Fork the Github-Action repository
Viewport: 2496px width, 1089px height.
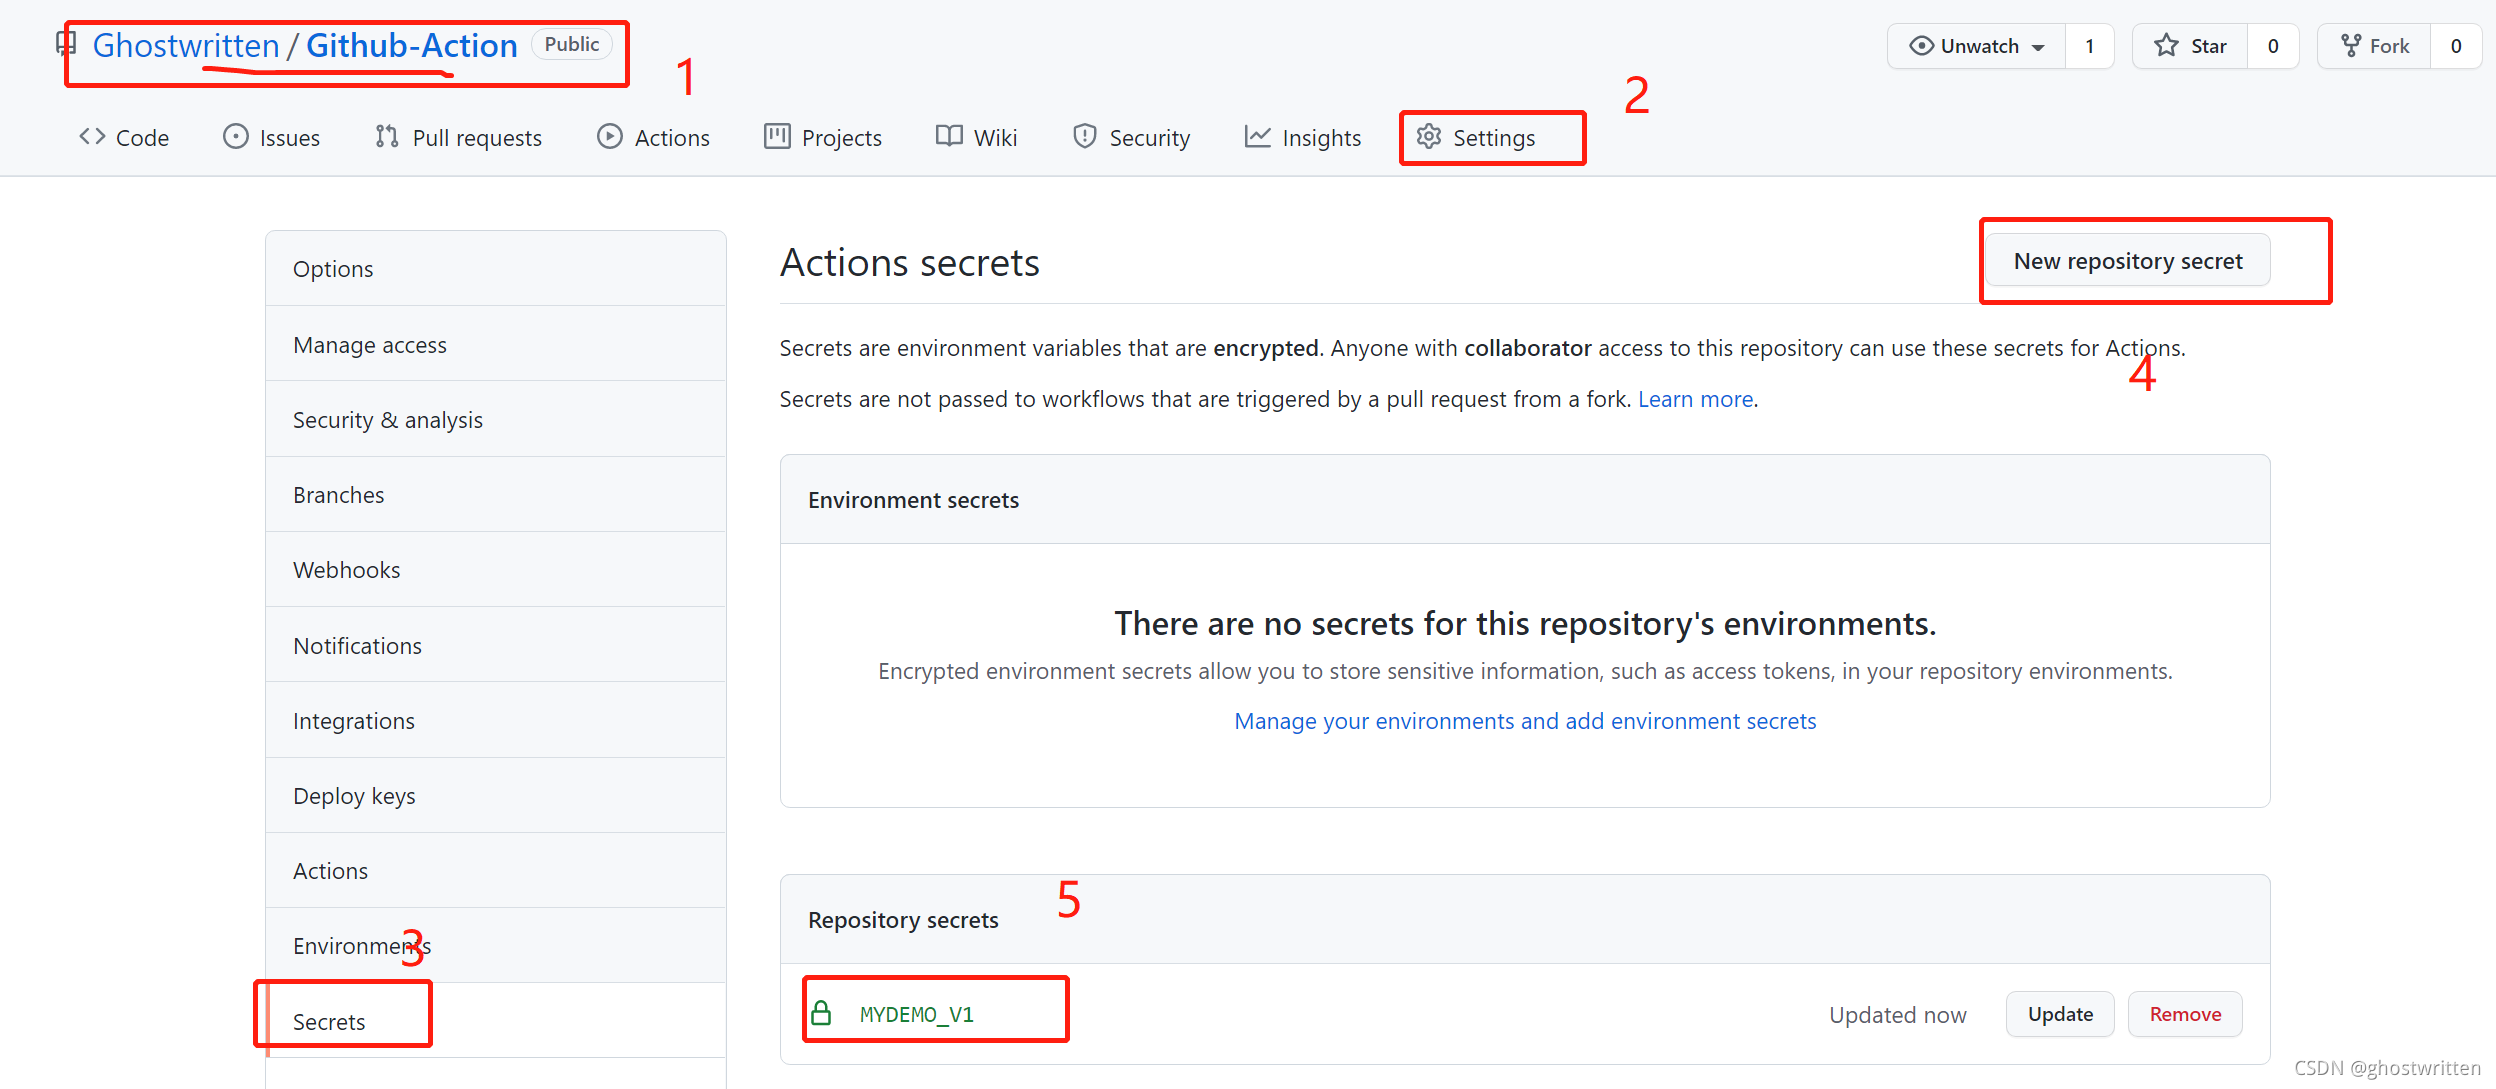2374,46
